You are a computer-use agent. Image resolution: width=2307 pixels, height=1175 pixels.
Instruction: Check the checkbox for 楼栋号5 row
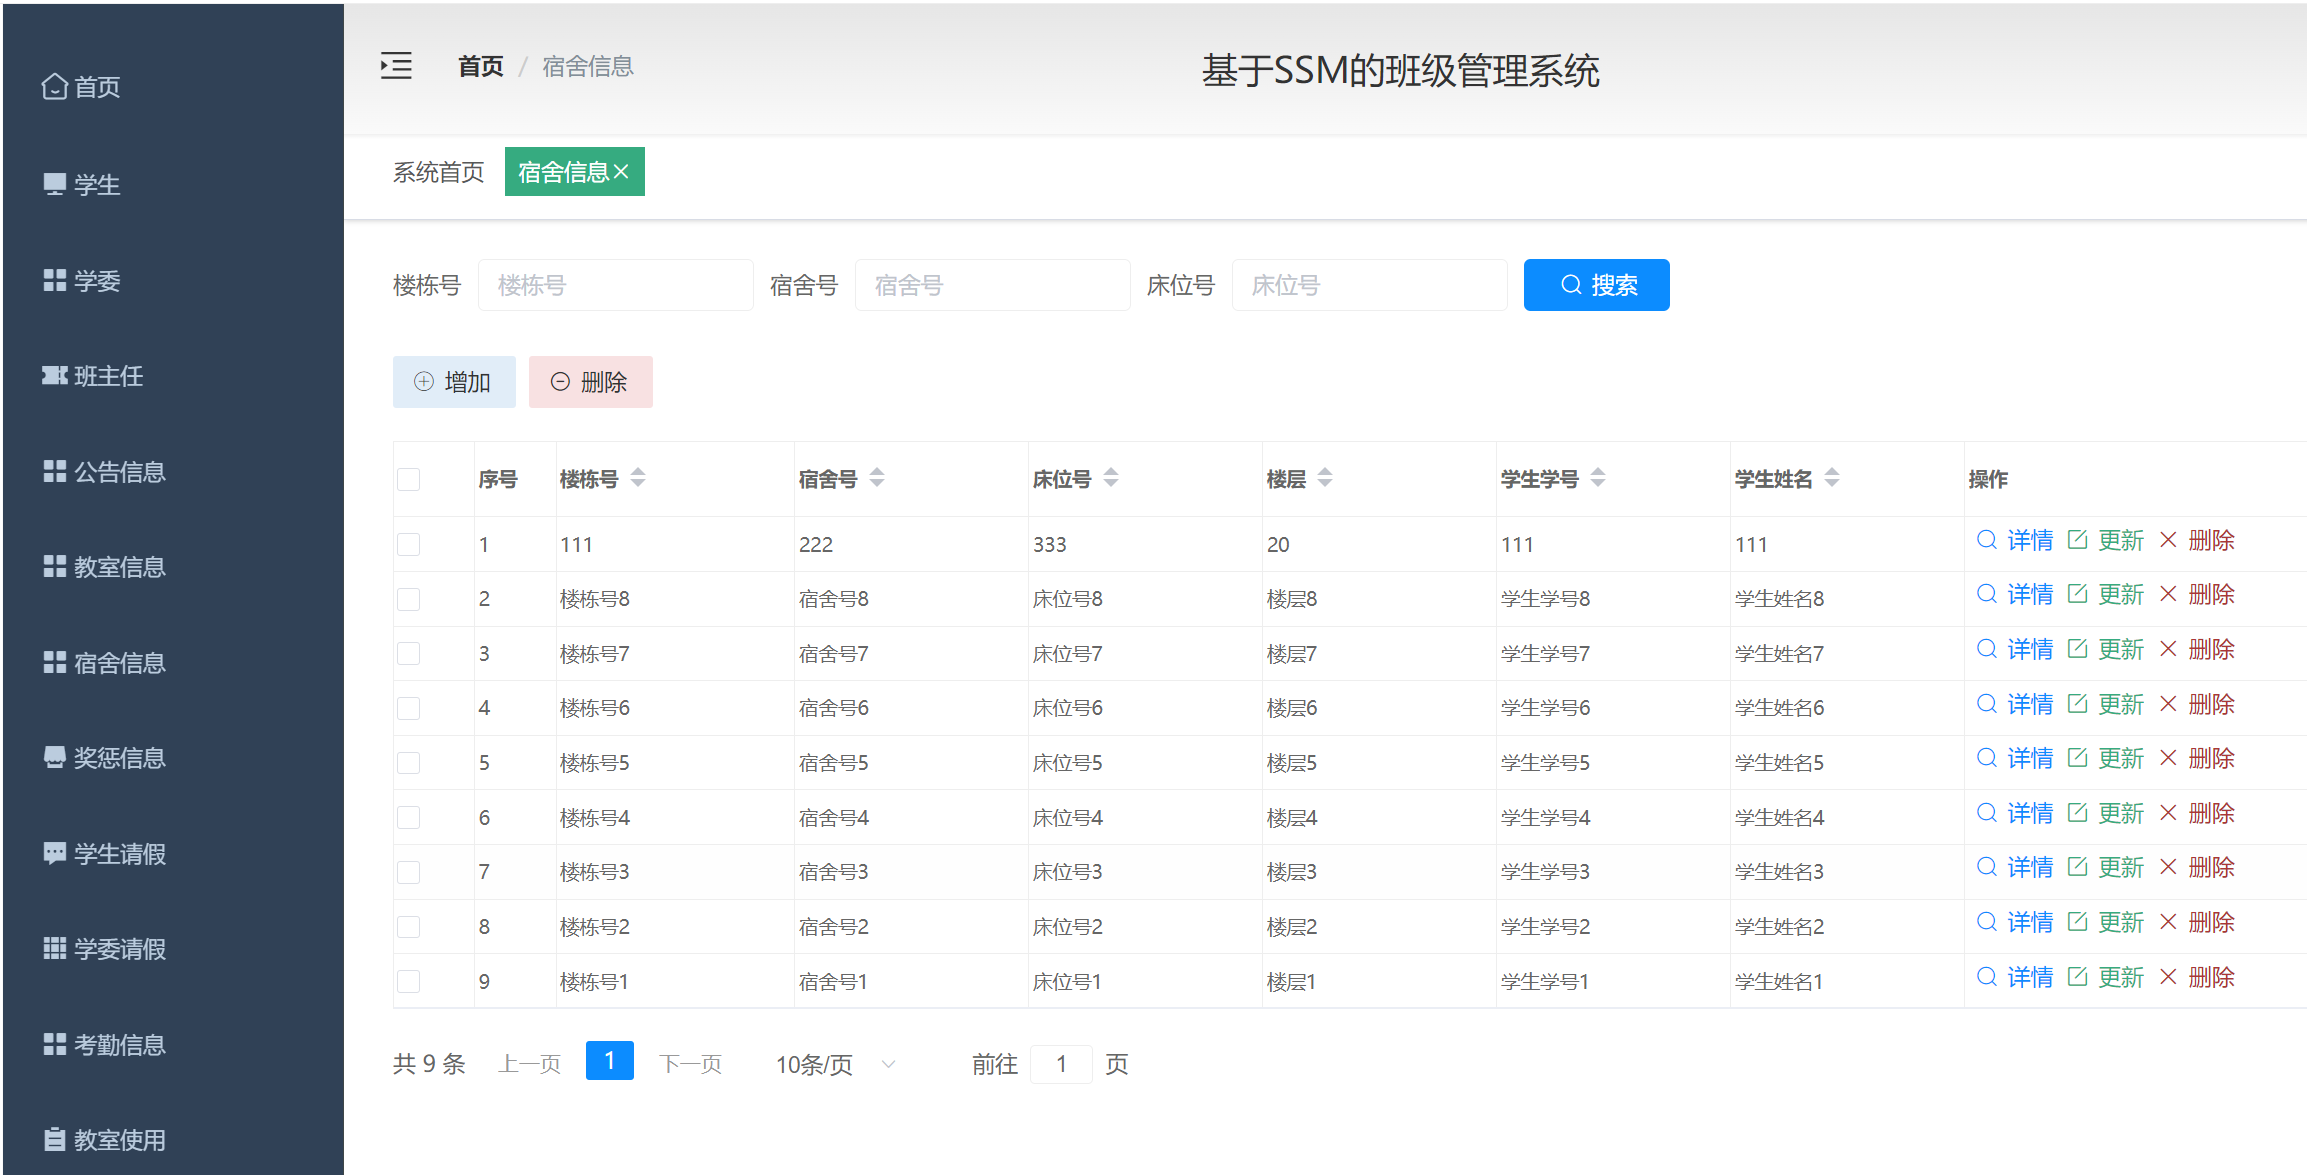409,762
